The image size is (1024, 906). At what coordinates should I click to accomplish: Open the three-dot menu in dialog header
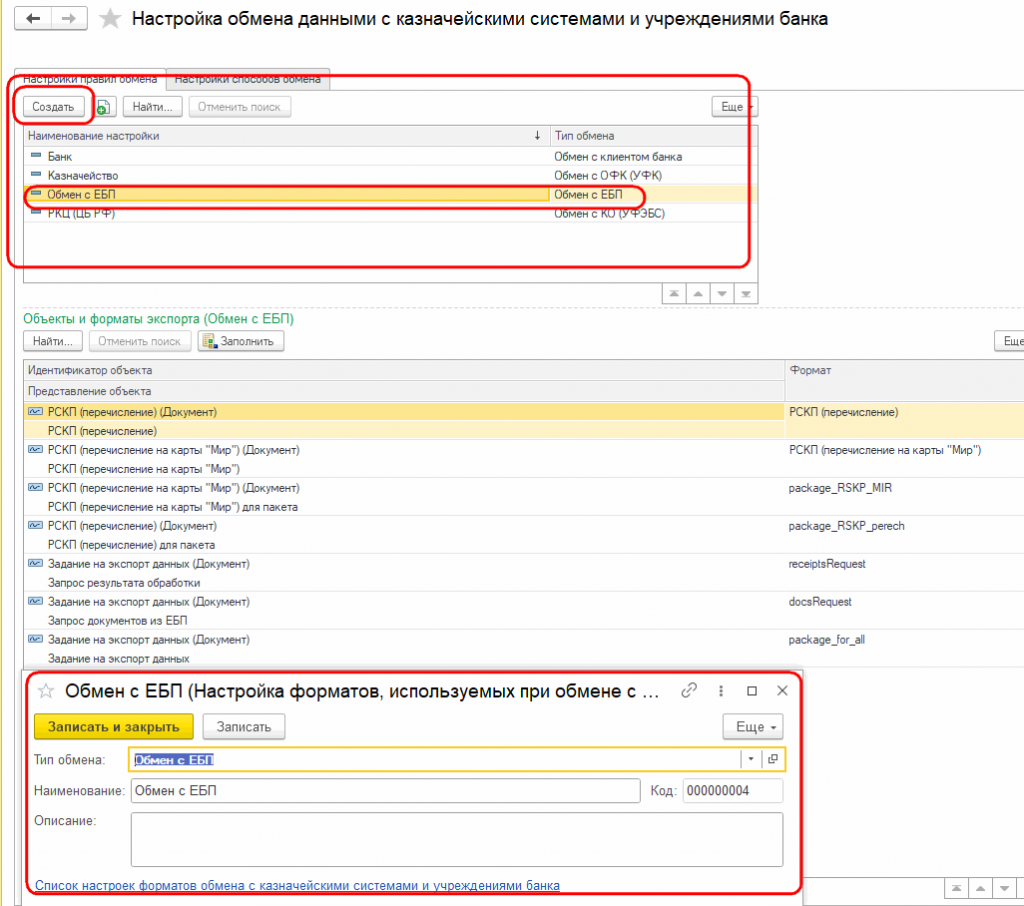coord(720,690)
